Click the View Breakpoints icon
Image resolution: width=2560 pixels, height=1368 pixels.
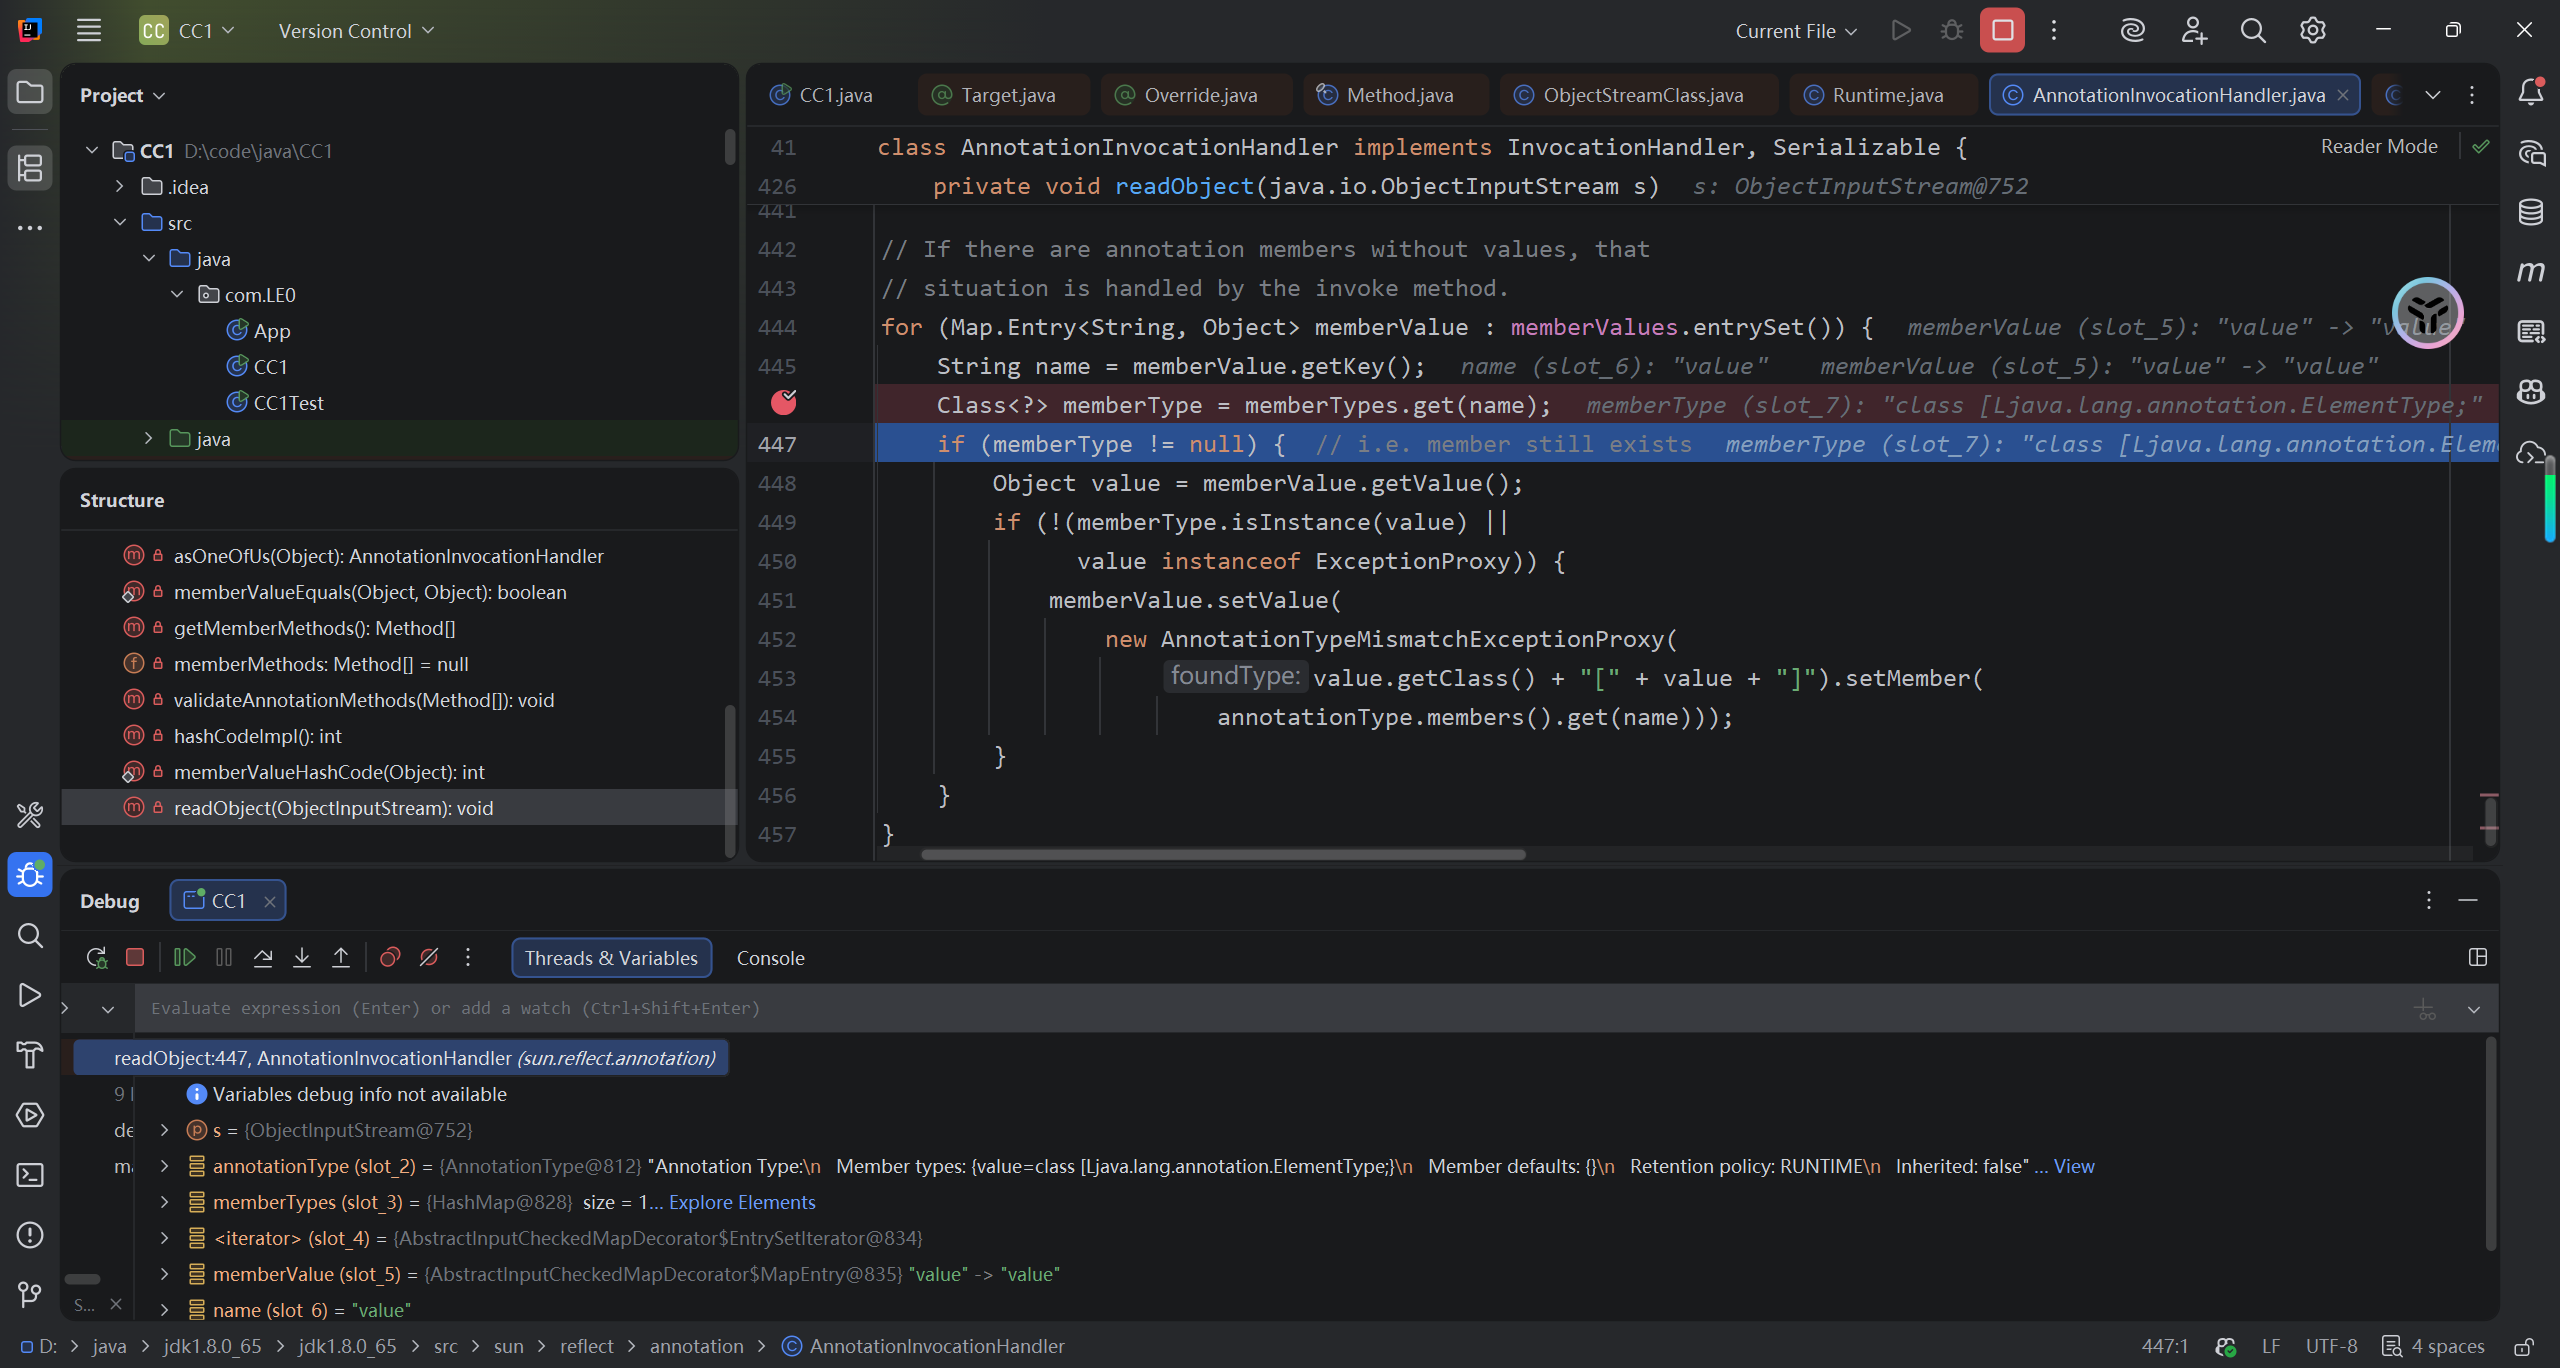(x=390, y=958)
